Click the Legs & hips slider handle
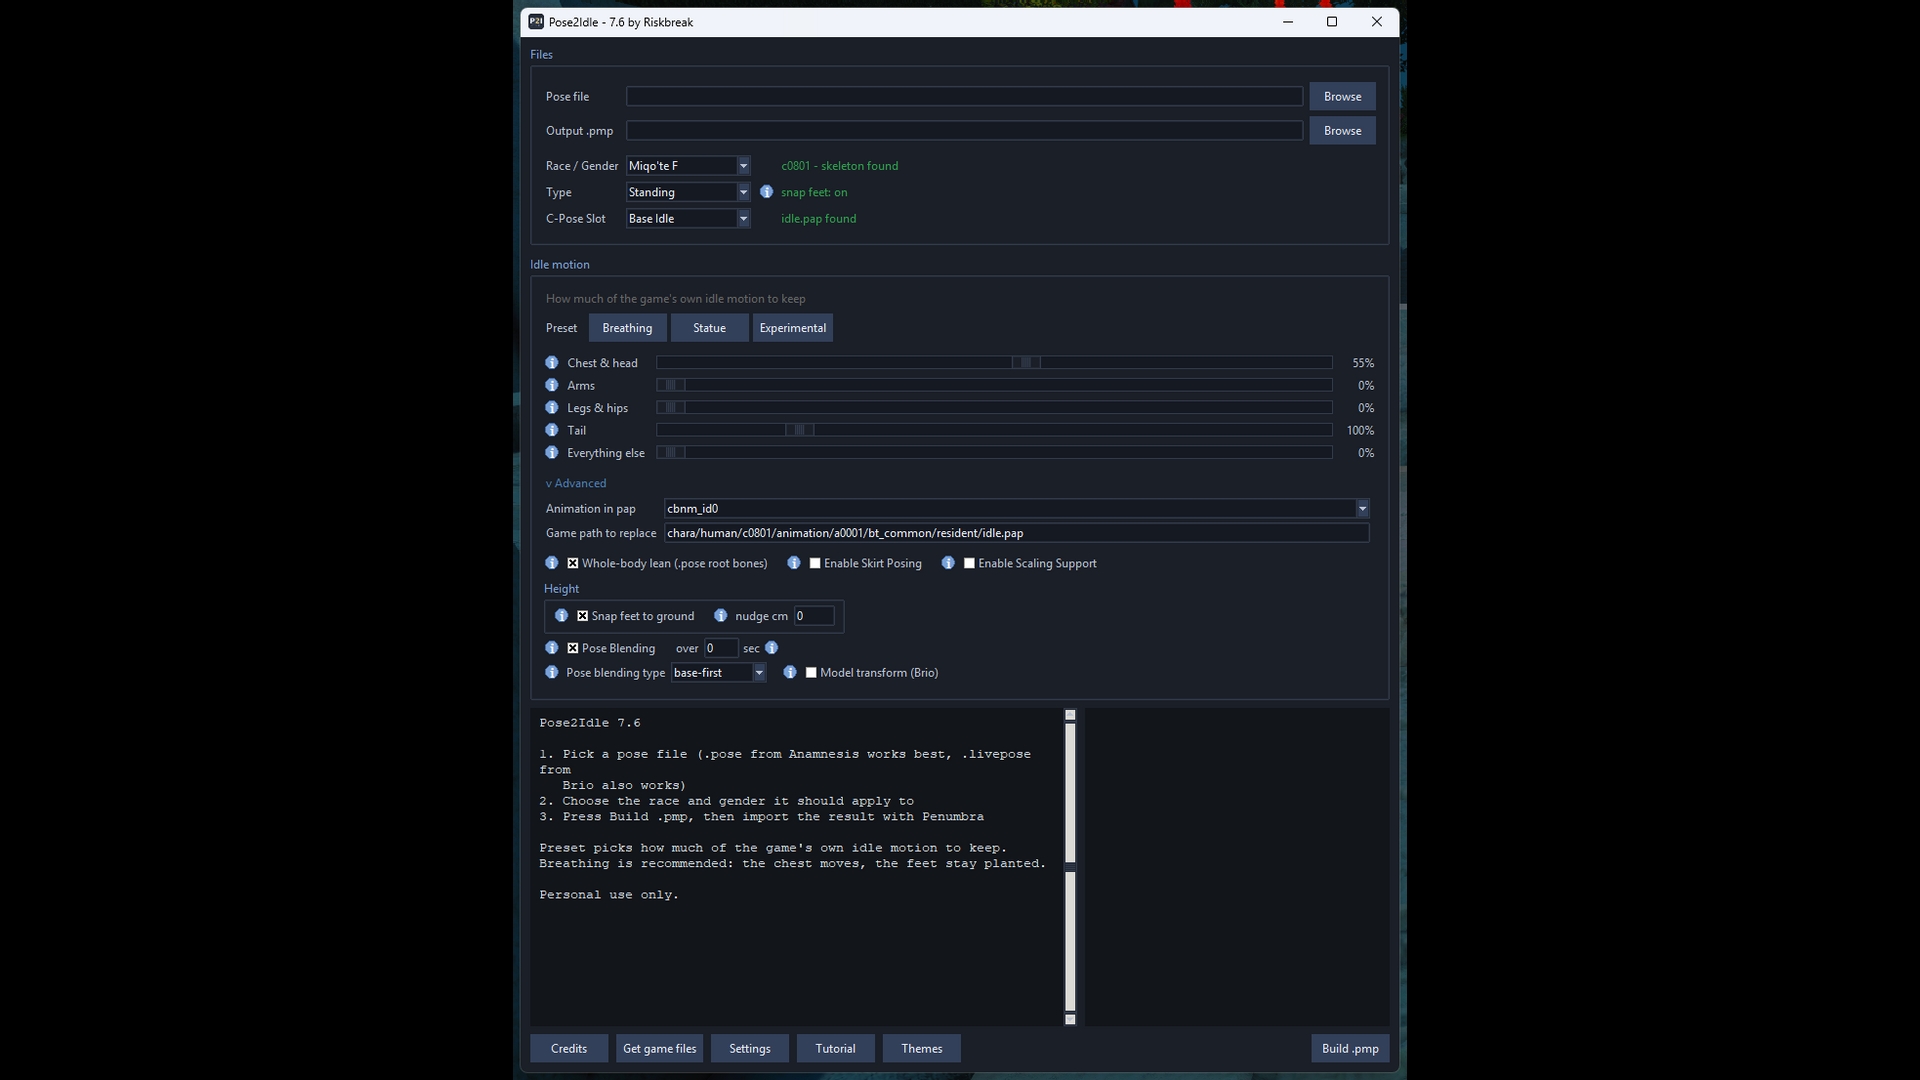 (x=671, y=408)
